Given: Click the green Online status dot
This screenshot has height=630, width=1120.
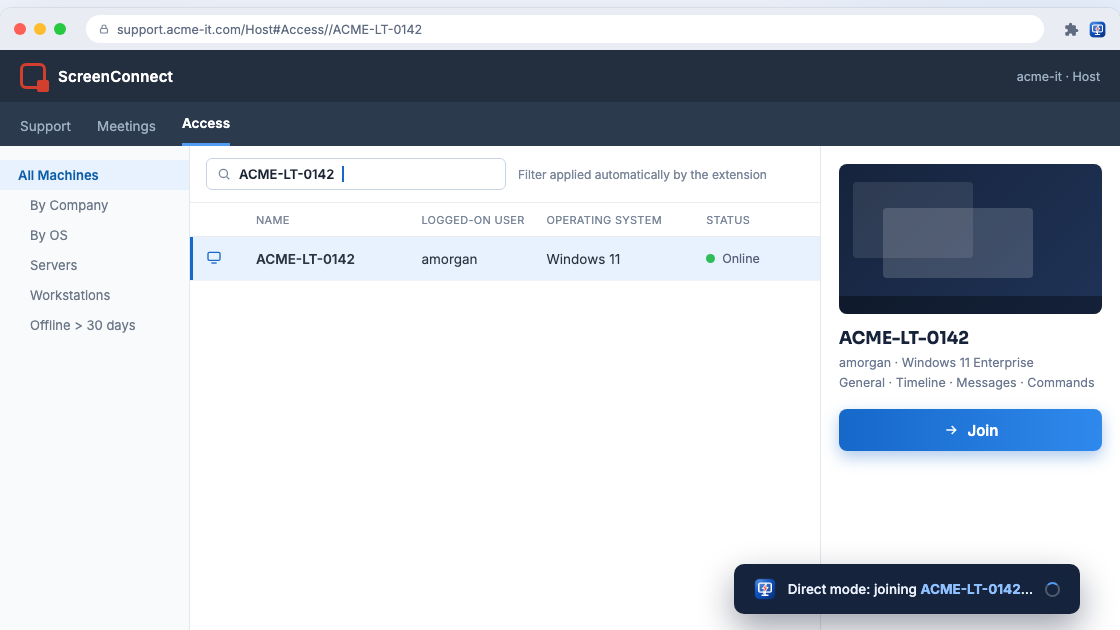Looking at the screenshot, I should (x=710, y=259).
